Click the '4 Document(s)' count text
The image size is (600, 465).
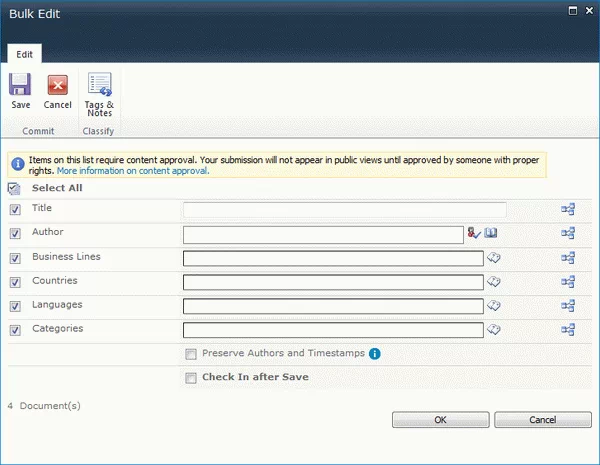[44, 406]
